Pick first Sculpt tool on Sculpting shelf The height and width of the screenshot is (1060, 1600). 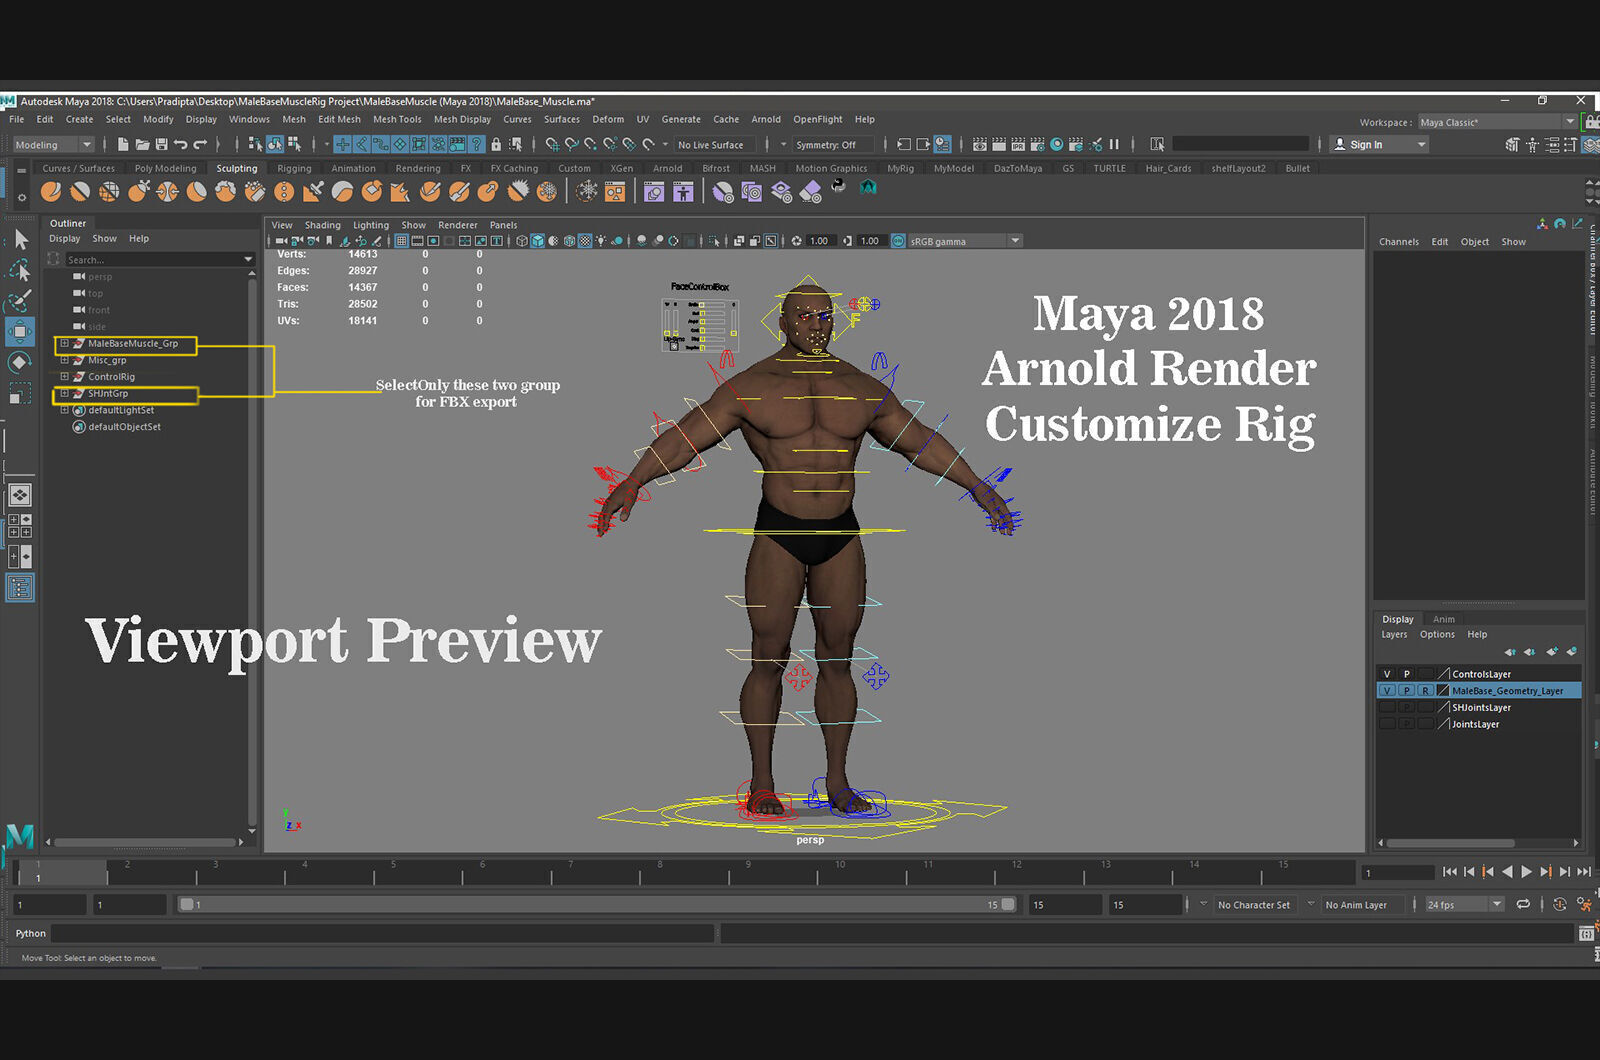tap(51, 191)
